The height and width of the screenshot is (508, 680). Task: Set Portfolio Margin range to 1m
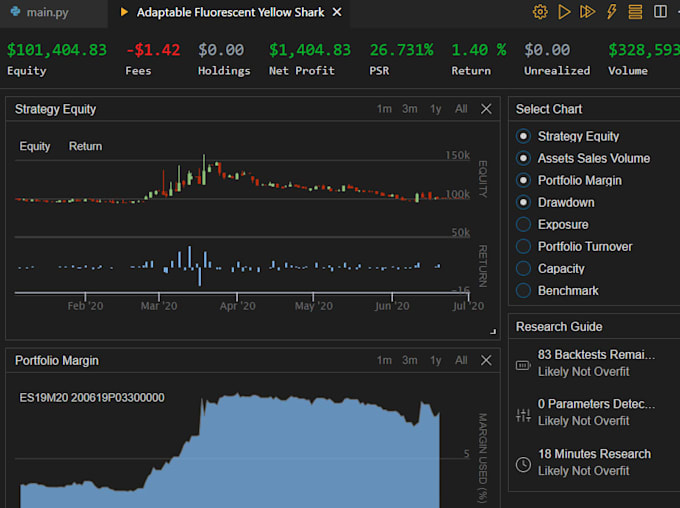(x=384, y=360)
